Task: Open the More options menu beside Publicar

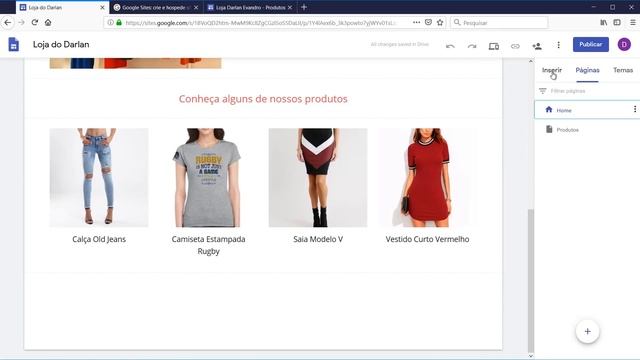Action: tap(558, 45)
